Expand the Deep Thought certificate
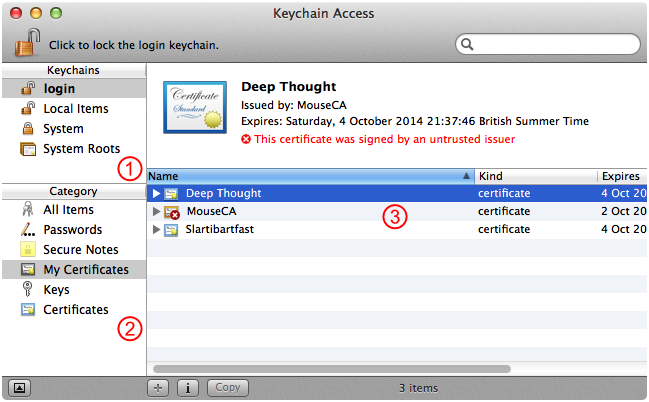The image size is (649, 402). (155, 193)
